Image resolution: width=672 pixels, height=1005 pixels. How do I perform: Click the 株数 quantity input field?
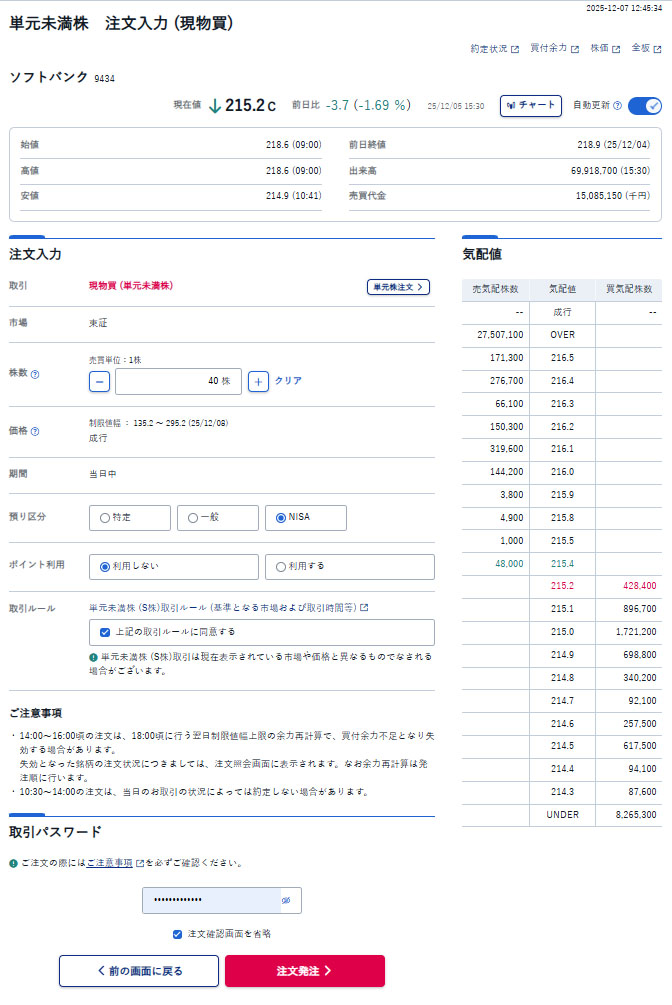178,381
